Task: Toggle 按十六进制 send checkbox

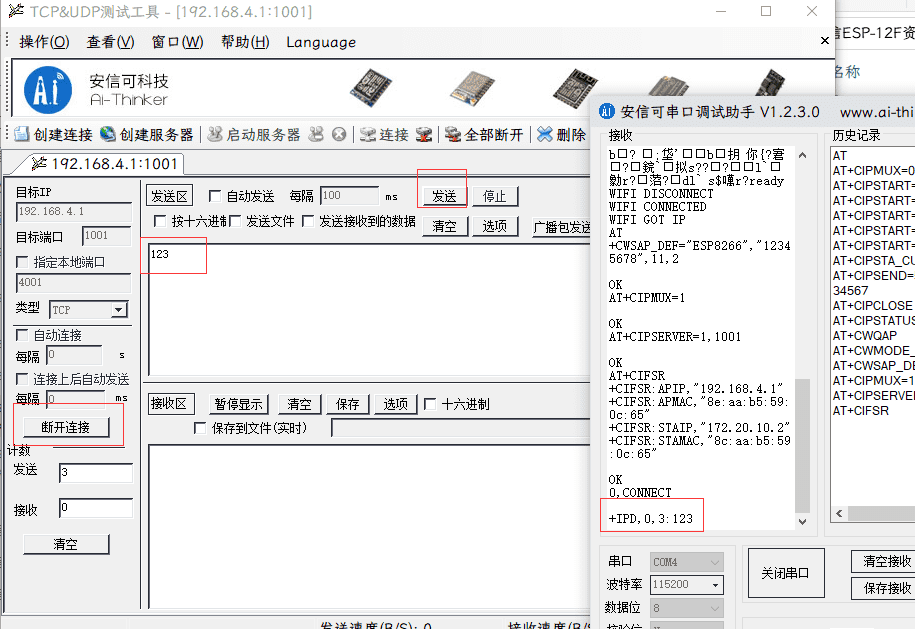Action: coord(160,221)
